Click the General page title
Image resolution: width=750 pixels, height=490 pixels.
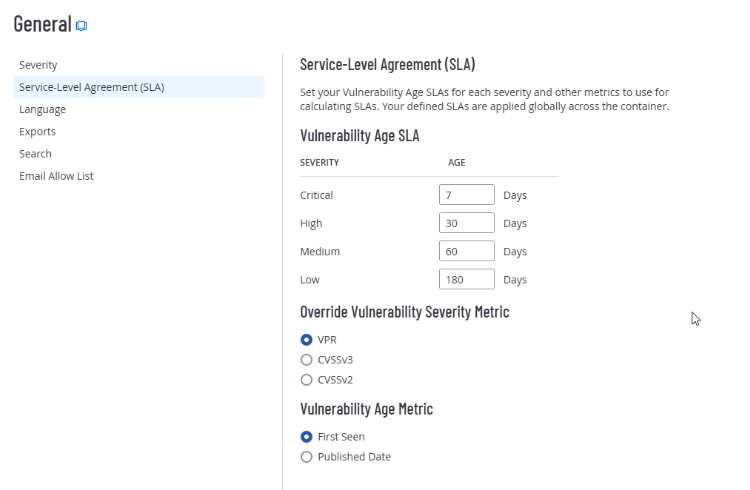pos(42,24)
